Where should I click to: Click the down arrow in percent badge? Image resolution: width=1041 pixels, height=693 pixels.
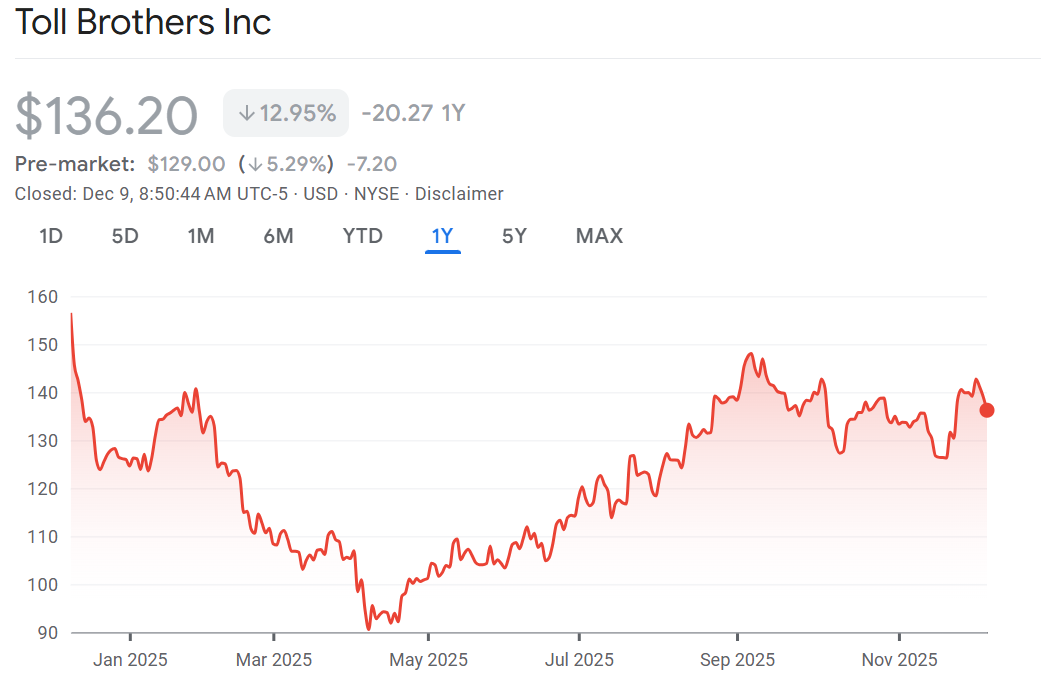tap(246, 114)
